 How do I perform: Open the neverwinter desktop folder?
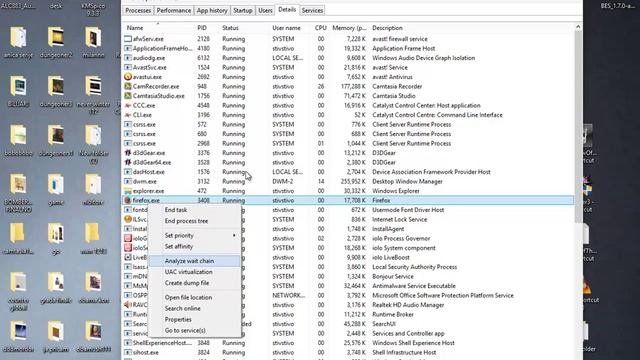pyautogui.click(x=93, y=94)
